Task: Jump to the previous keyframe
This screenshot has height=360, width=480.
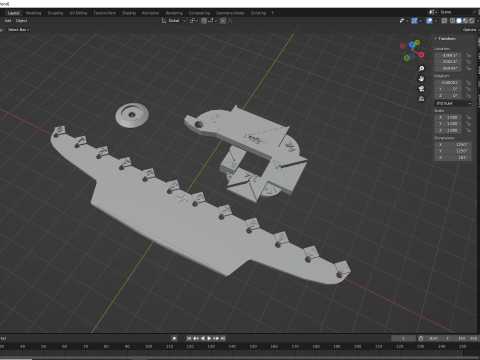Action: tap(196, 338)
